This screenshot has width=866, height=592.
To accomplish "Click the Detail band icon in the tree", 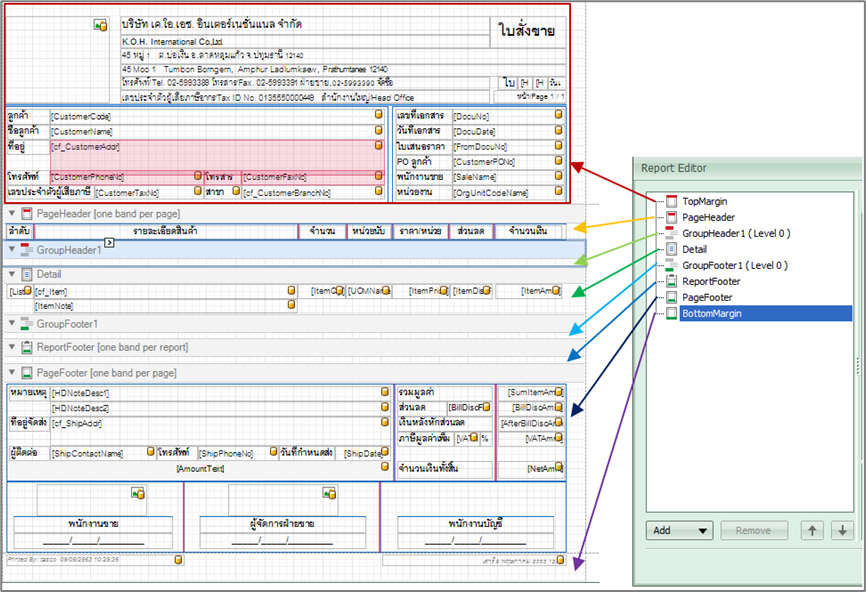I will [671, 249].
